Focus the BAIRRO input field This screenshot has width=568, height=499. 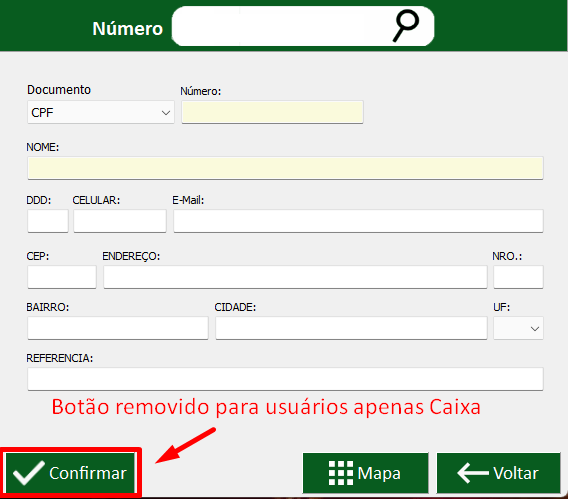tap(118, 328)
